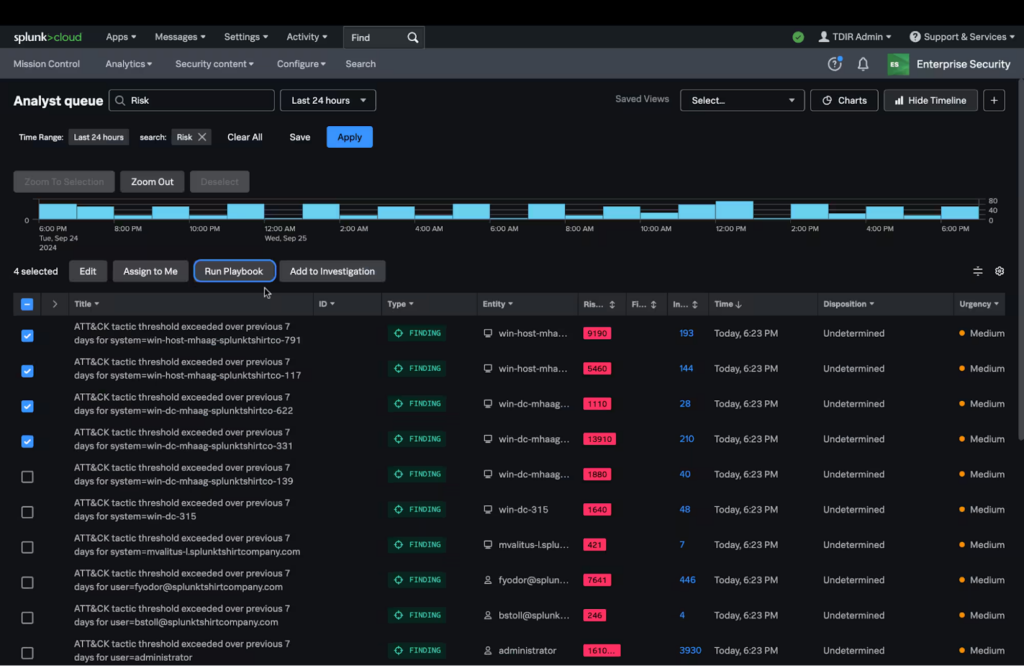Click the row density adjustment icon
The width and height of the screenshot is (1024, 666).
[977, 270]
